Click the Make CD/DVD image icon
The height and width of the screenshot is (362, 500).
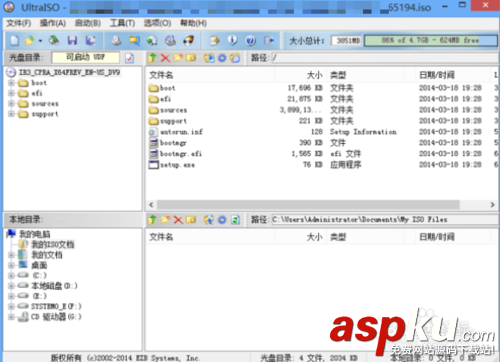pos(116,41)
